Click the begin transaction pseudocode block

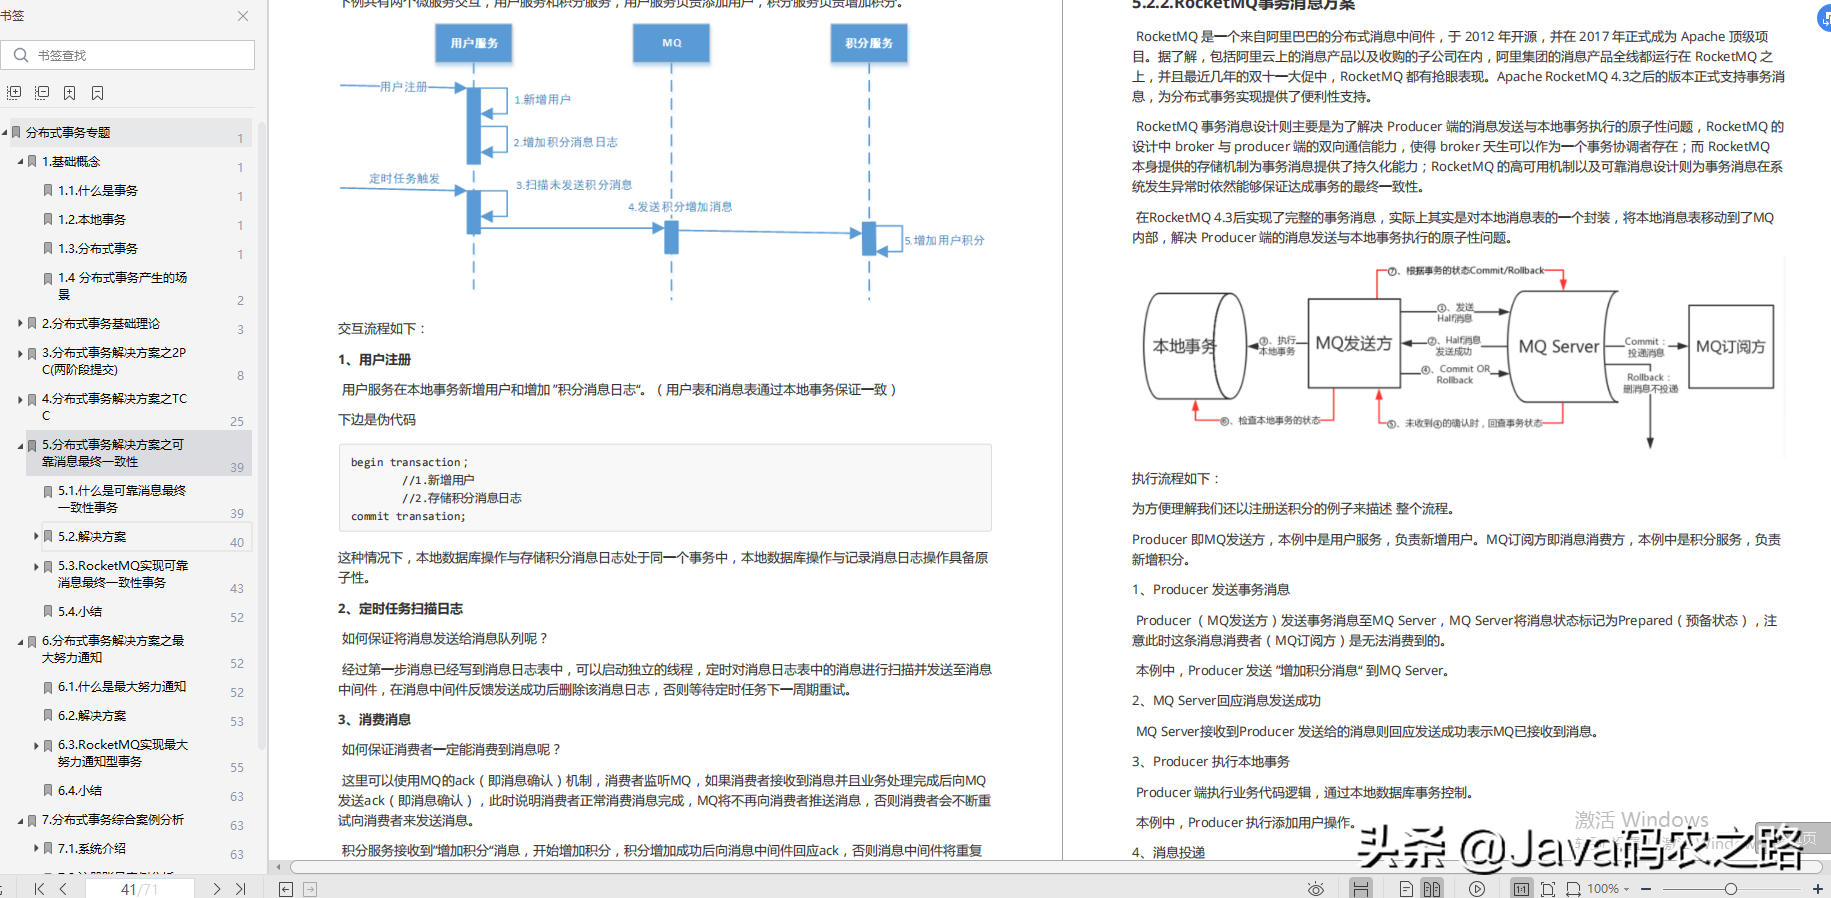click(x=665, y=488)
